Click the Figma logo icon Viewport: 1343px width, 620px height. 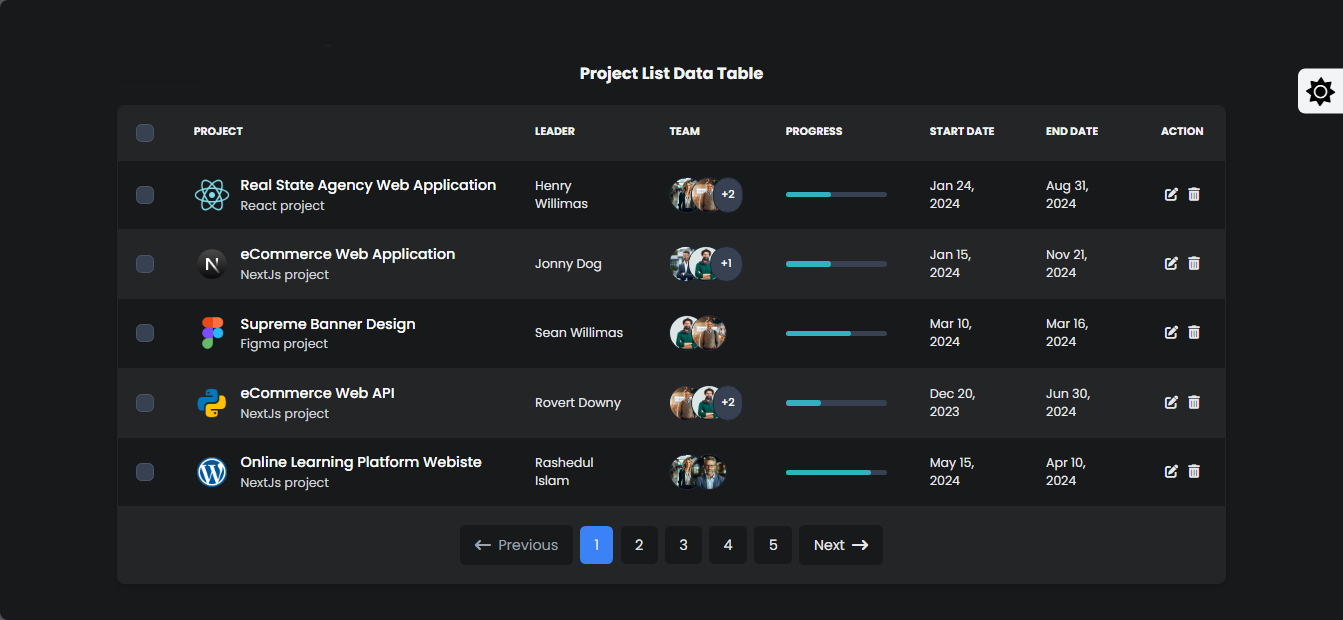[x=212, y=333]
